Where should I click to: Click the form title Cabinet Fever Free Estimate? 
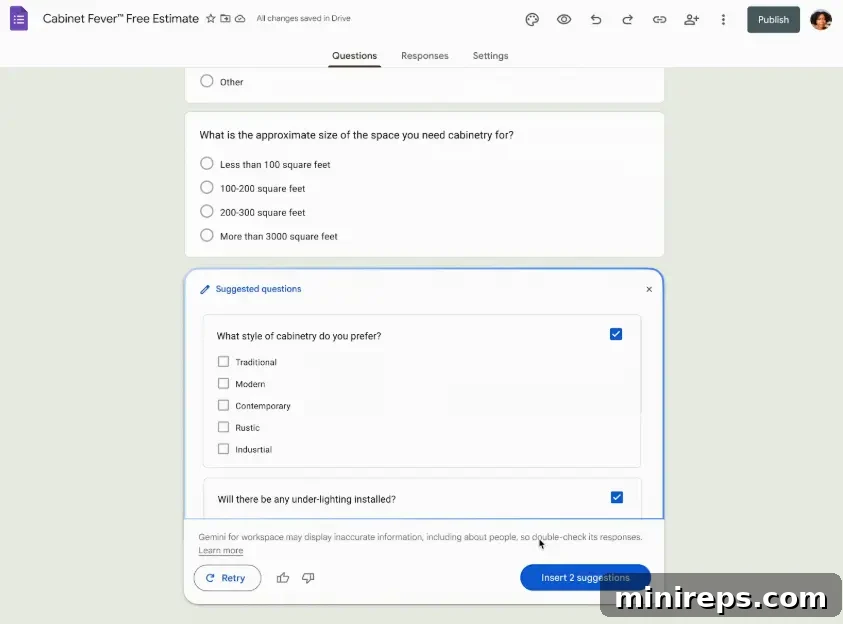(x=120, y=19)
